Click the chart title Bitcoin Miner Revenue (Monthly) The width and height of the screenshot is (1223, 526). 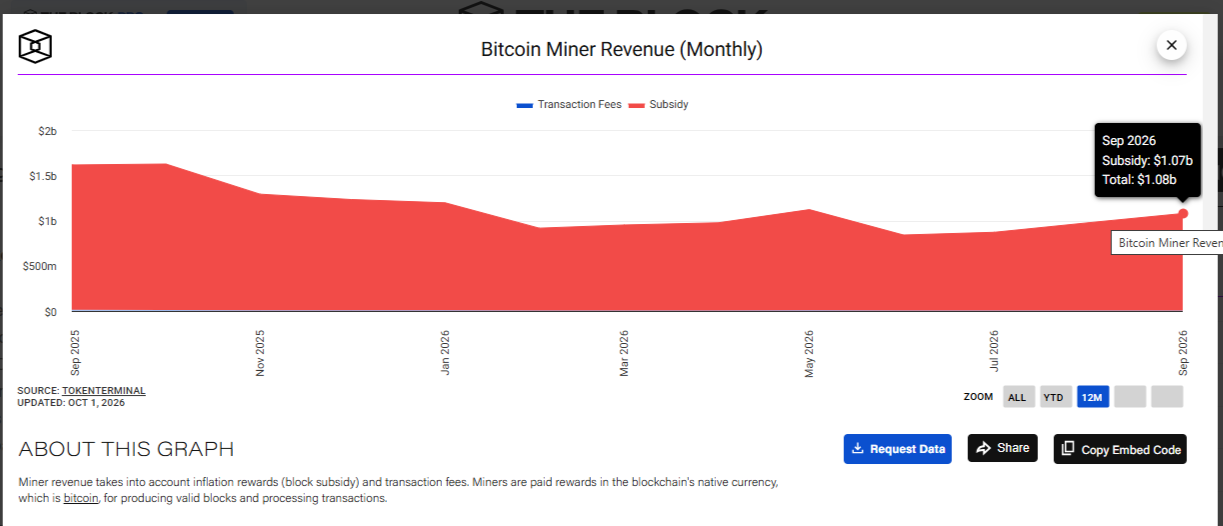click(622, 49)
